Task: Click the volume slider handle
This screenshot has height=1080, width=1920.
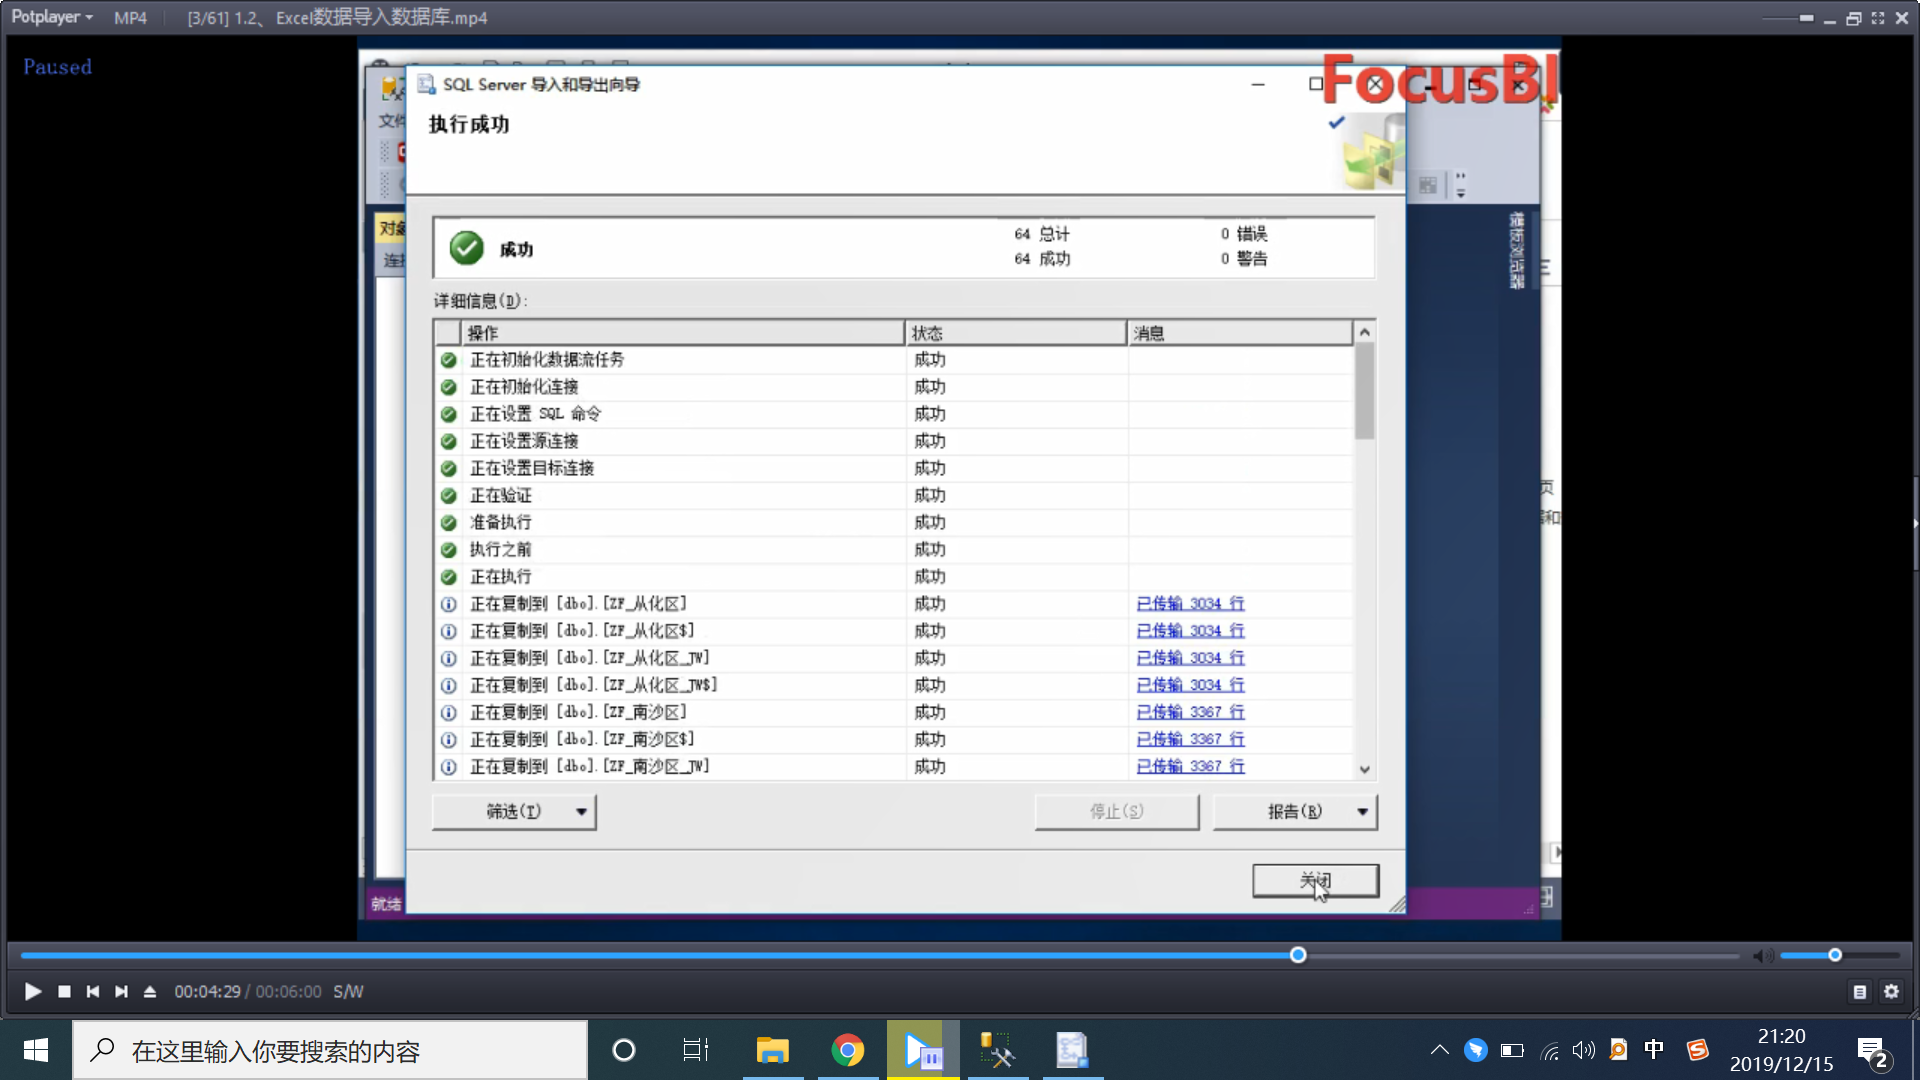Action: click(x=1835, y=955)
